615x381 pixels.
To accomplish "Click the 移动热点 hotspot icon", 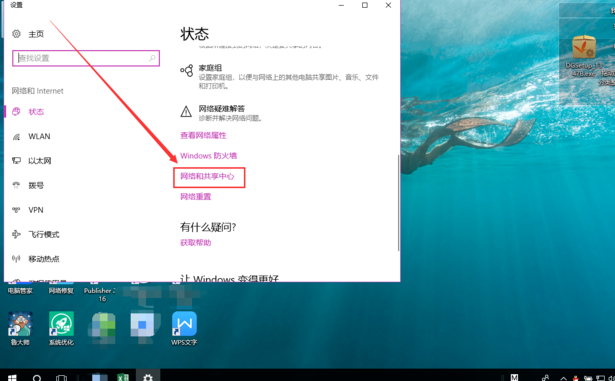I will click(16, 259).
